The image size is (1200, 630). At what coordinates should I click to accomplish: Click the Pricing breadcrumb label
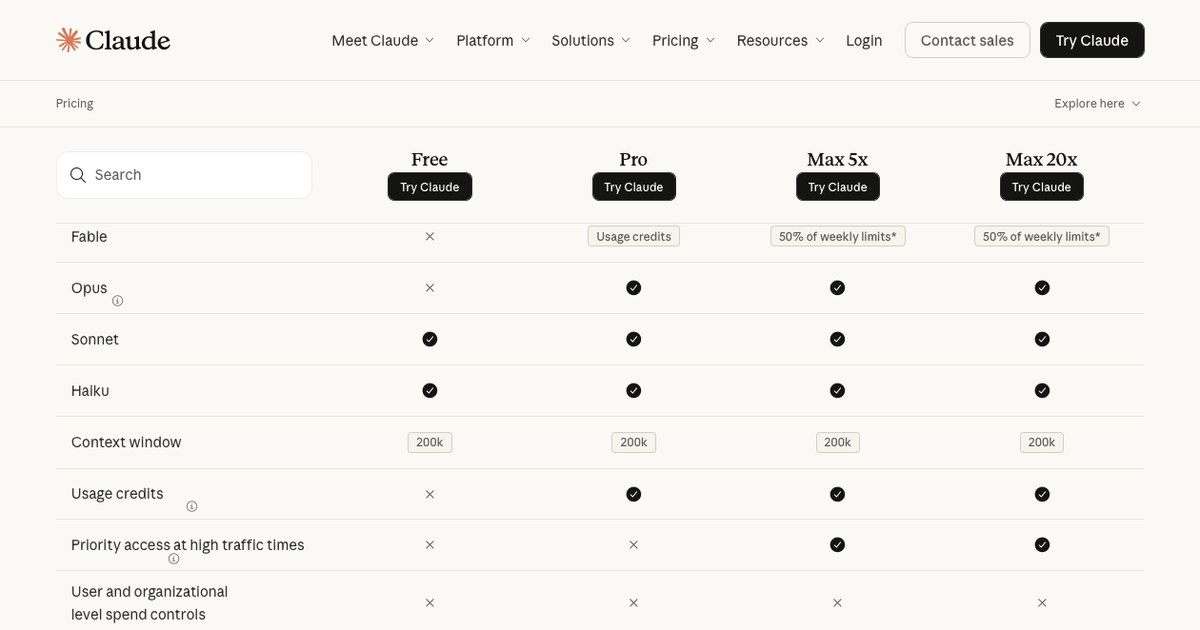75,104
